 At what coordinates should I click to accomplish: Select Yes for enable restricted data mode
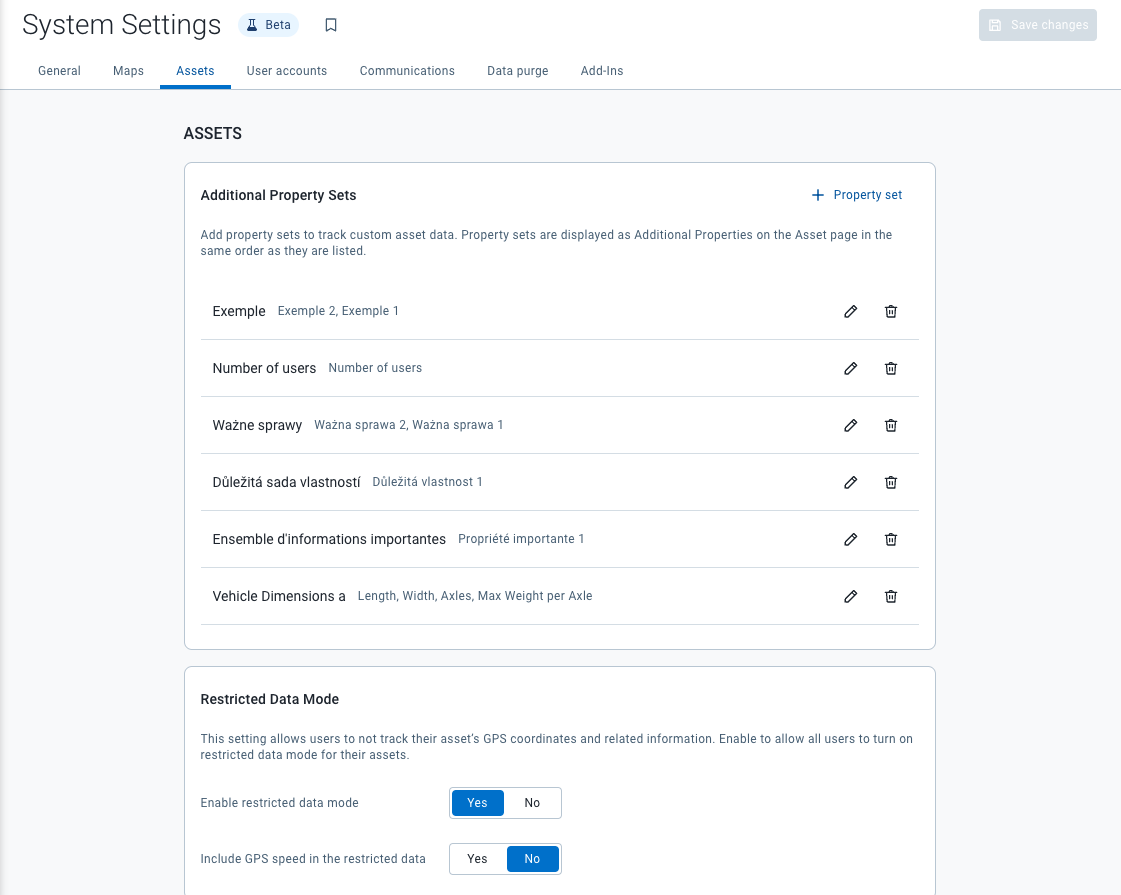pyautogui.click(x=477, y=802)
